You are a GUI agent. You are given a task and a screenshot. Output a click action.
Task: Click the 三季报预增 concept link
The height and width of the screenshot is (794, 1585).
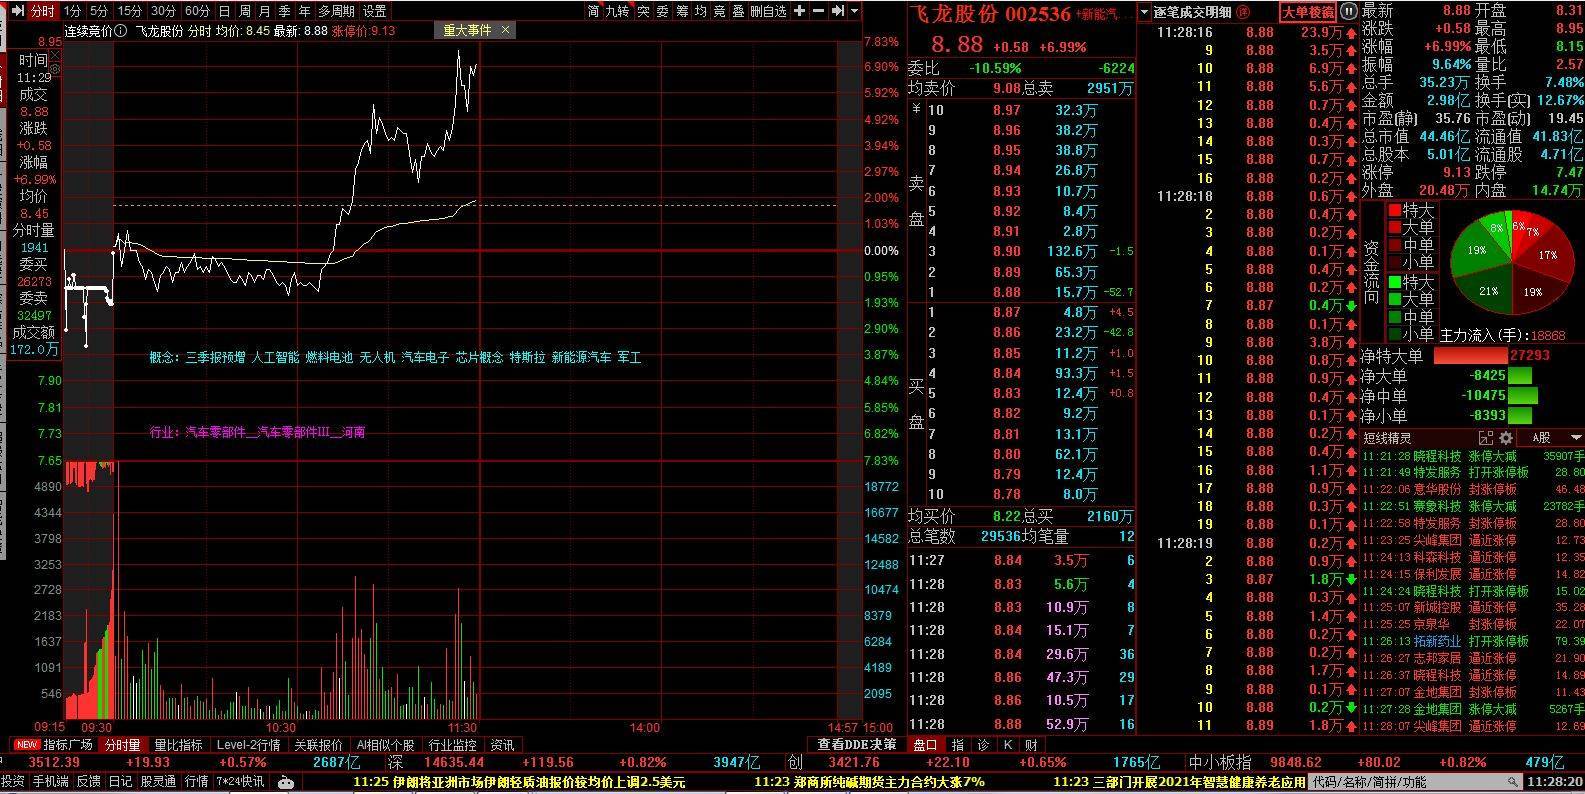coord(215,357)
